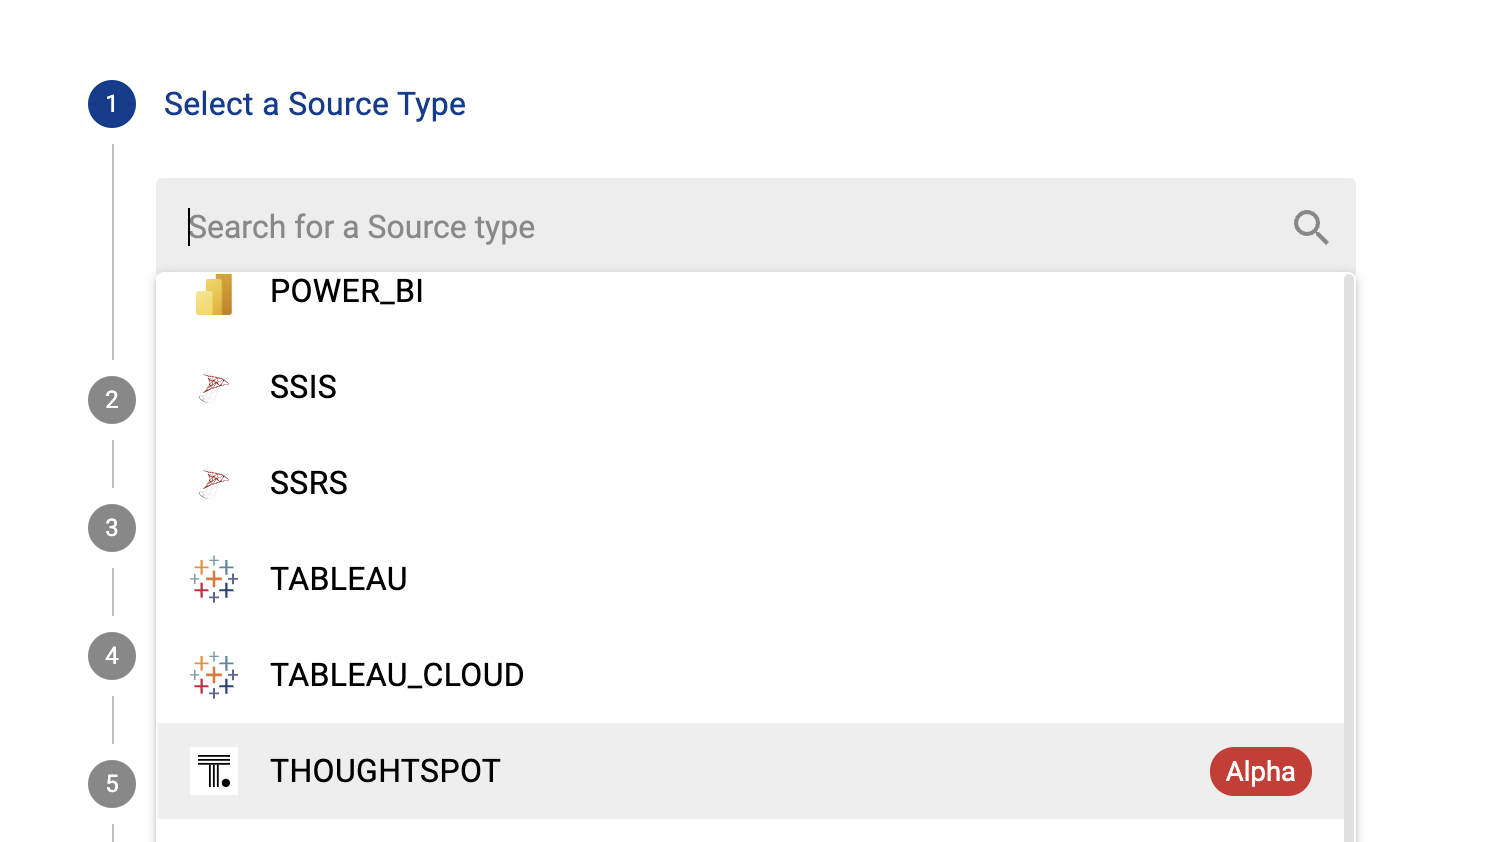Focus the Search for a Source type field
This screenshot has height=842, width=1486.
pyautogui.click(x=700, y=227)
